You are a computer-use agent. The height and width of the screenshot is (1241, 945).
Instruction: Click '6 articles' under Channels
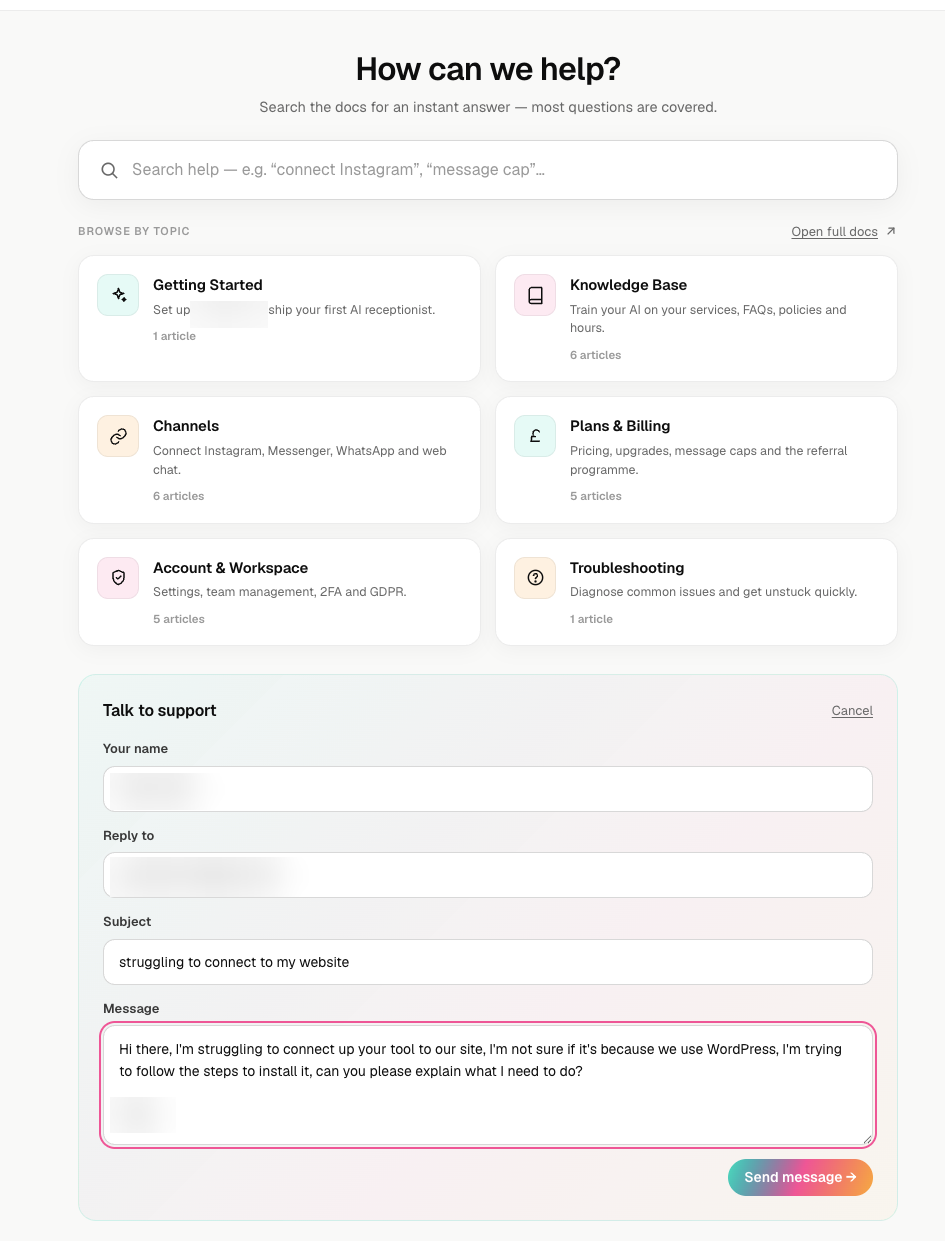coord(178,496)
